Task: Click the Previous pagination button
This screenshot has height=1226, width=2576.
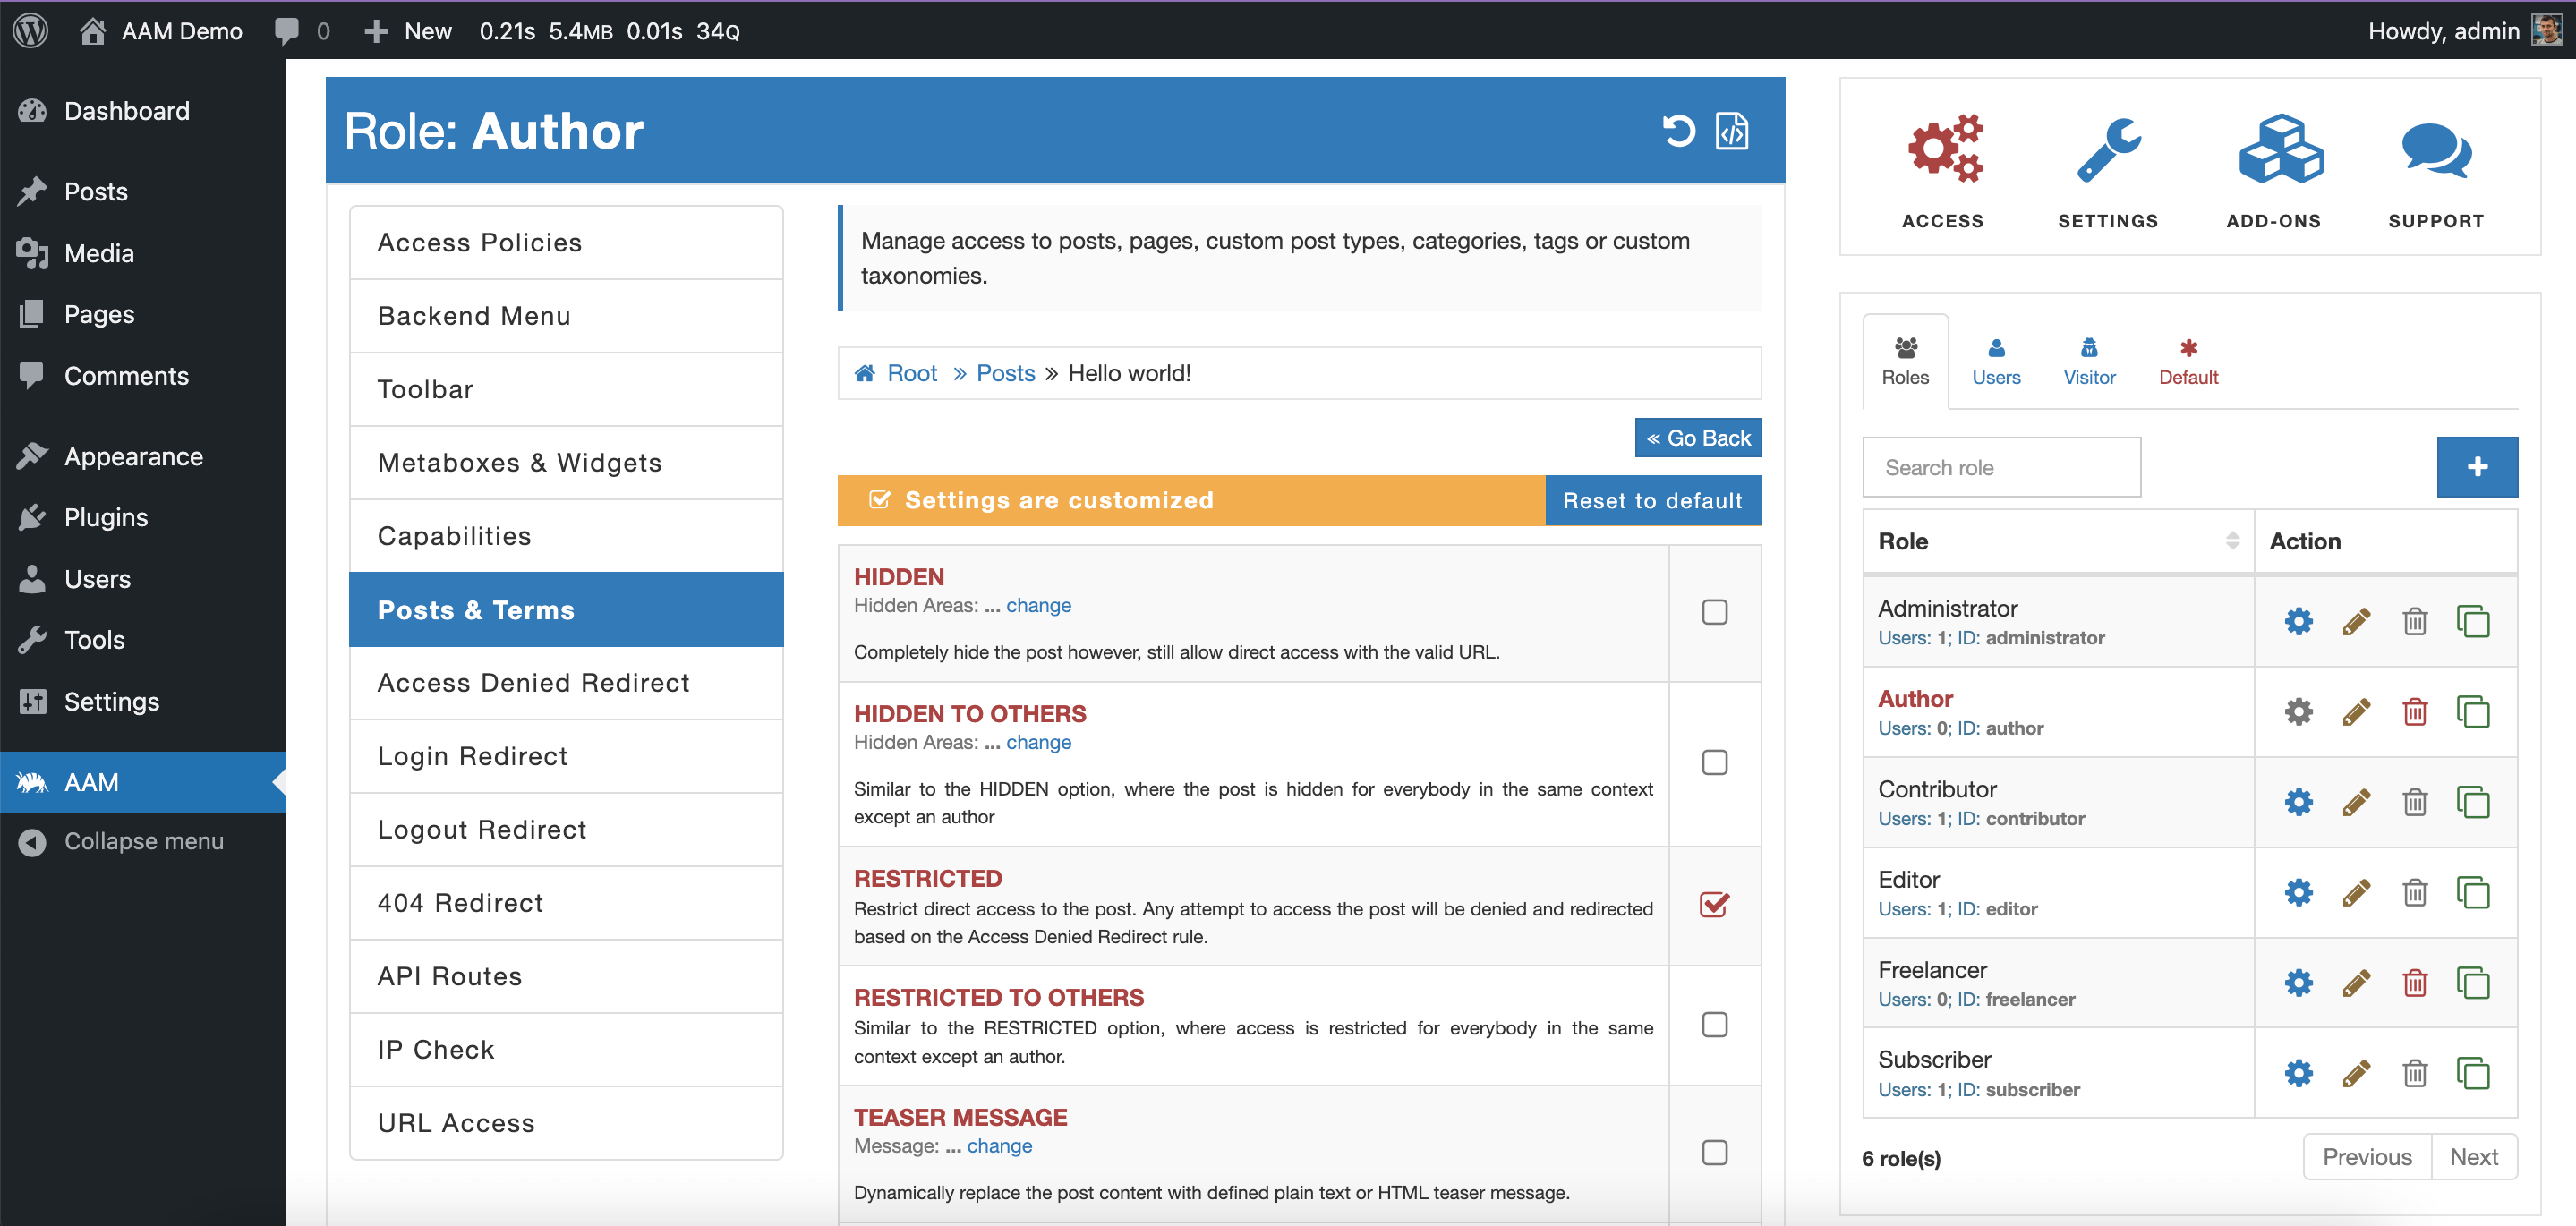Action: tap(2367, 1157)
